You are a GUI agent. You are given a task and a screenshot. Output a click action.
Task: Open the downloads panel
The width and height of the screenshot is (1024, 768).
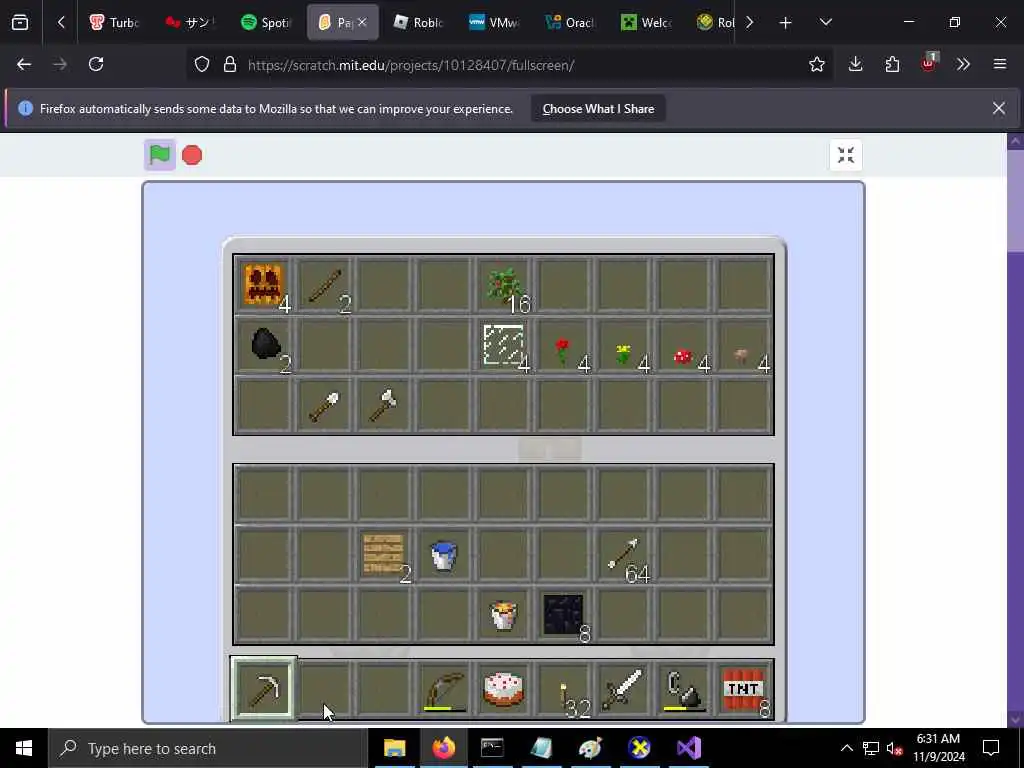[x=856, y=64]
